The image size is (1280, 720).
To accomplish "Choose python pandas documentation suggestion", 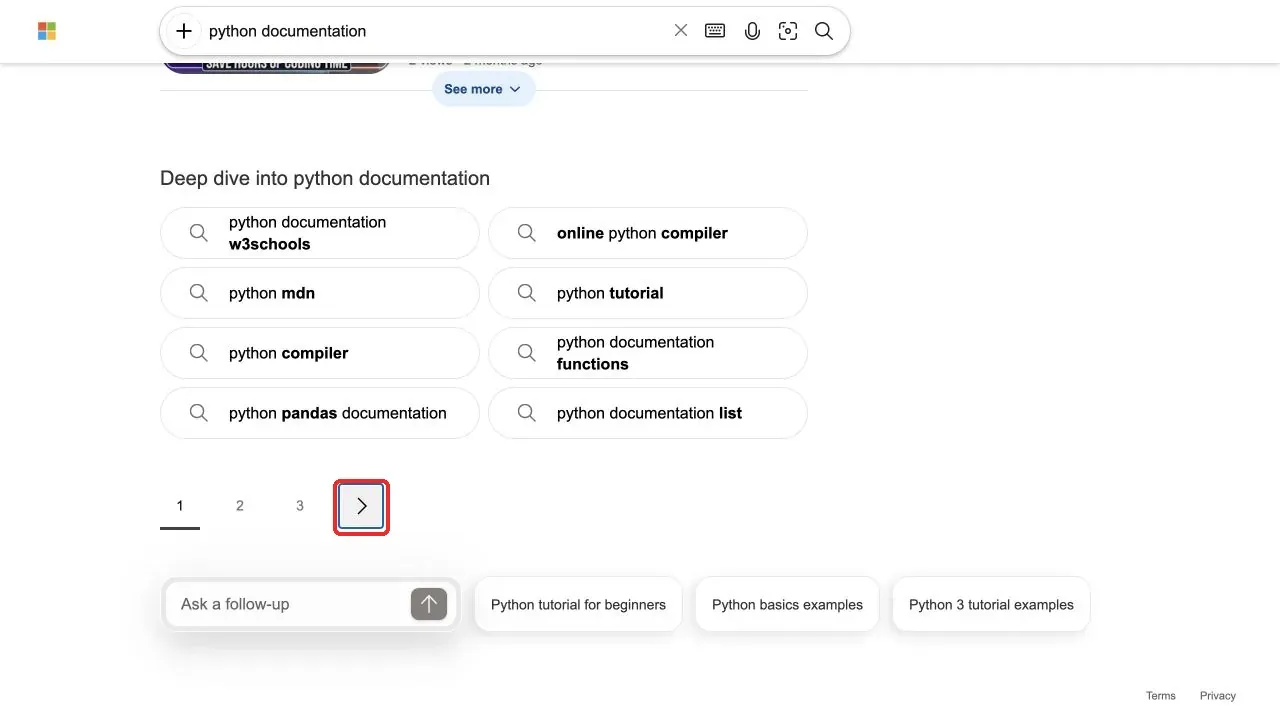I will point(320,413).
